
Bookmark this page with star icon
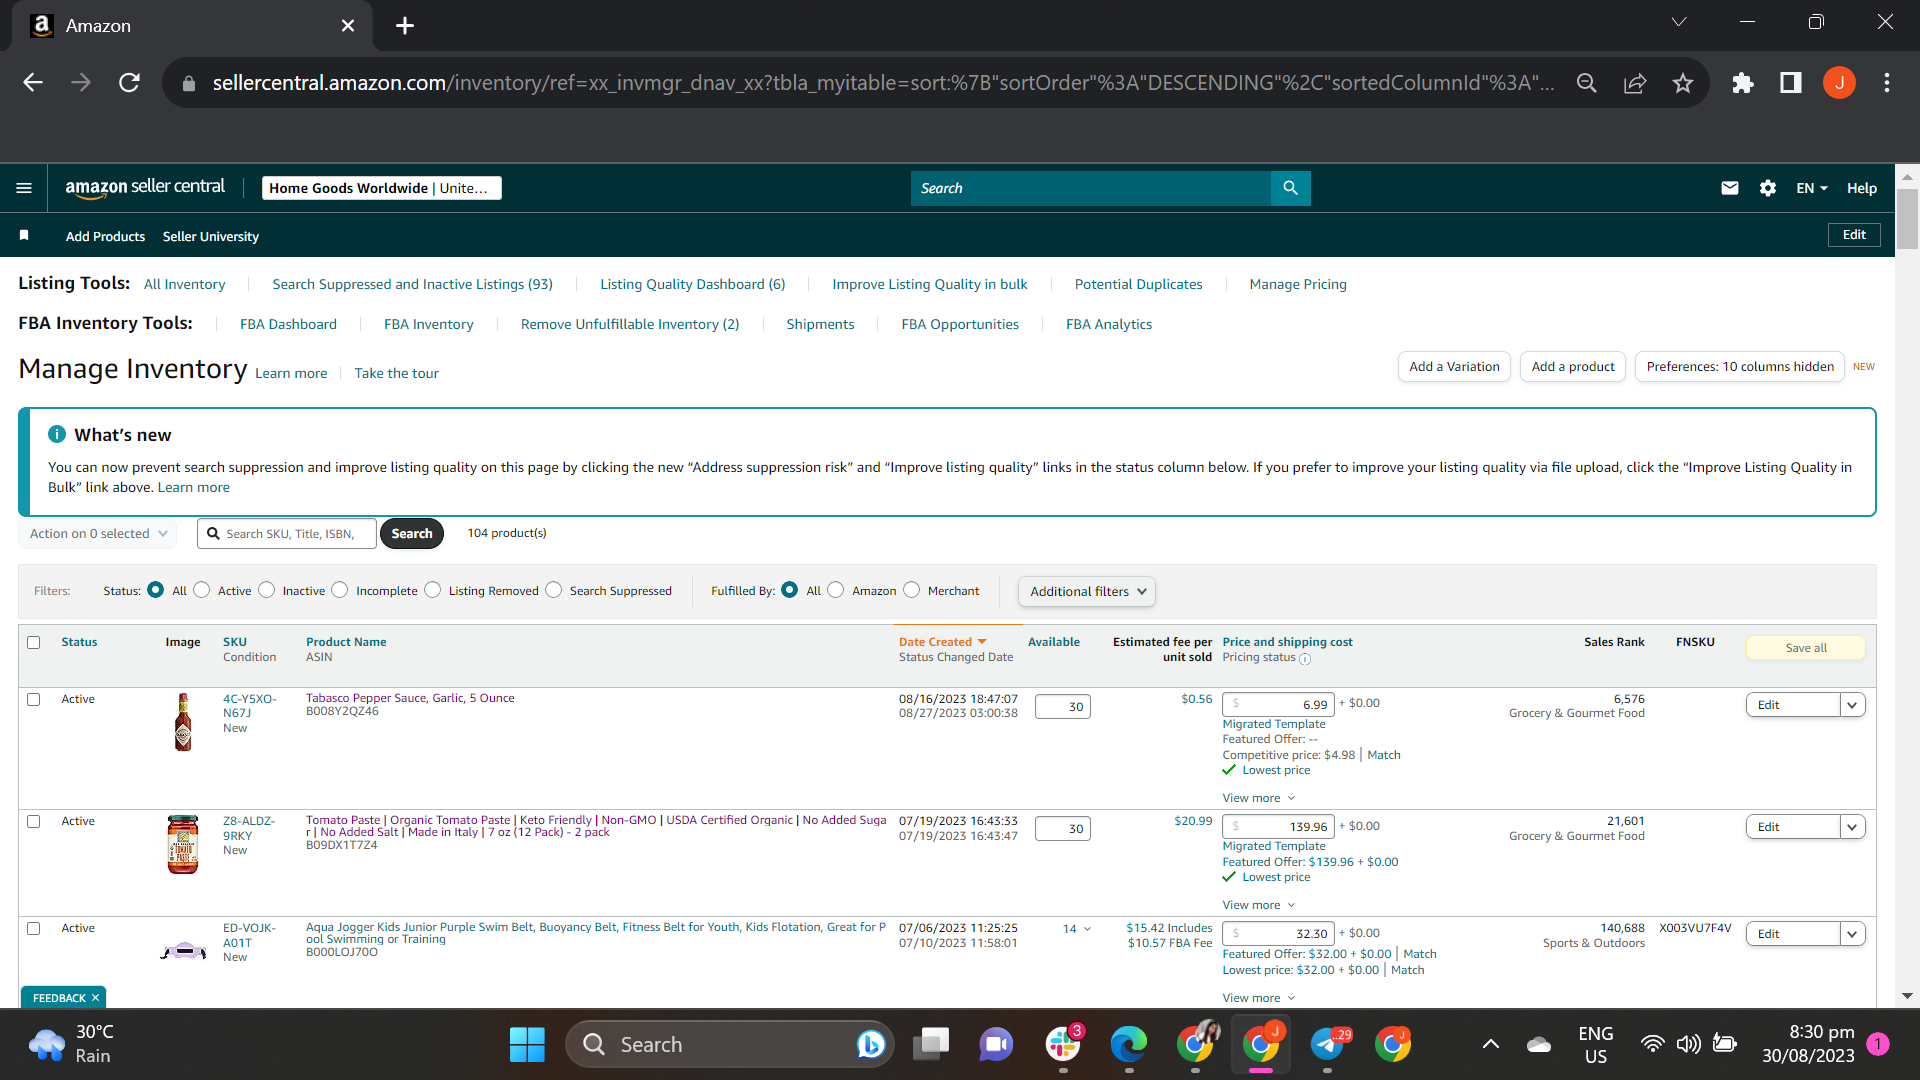(1683, 83)
